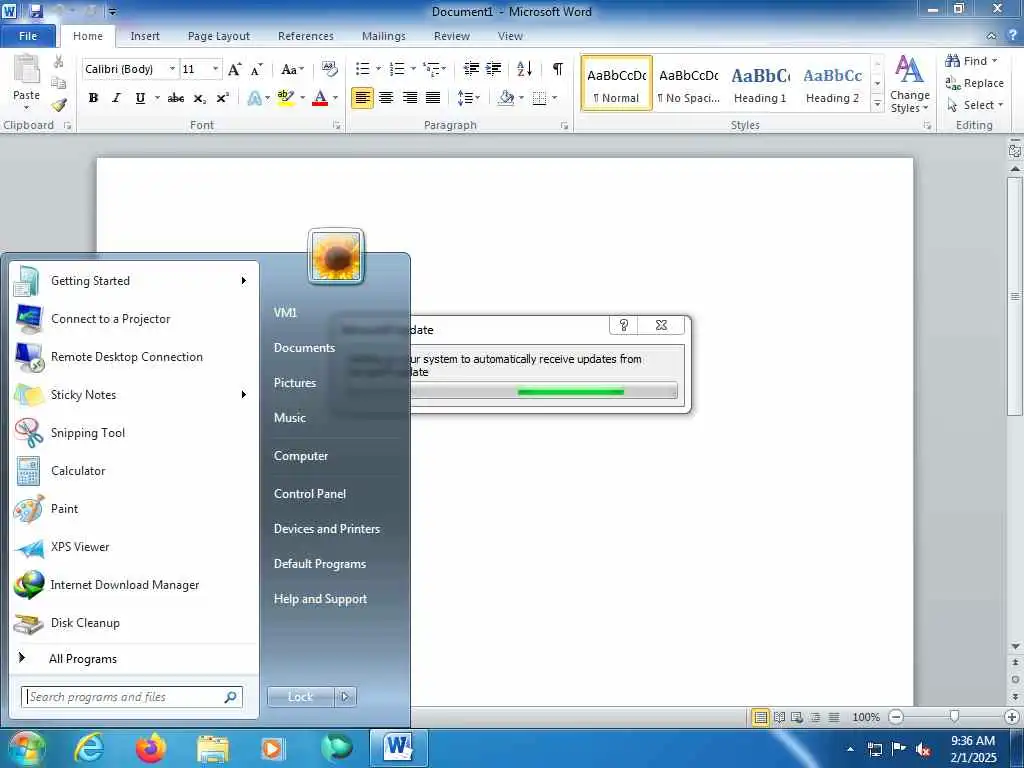1024x768 pixels.
Task: Click the Start orb button
Action: click(26, 748)
